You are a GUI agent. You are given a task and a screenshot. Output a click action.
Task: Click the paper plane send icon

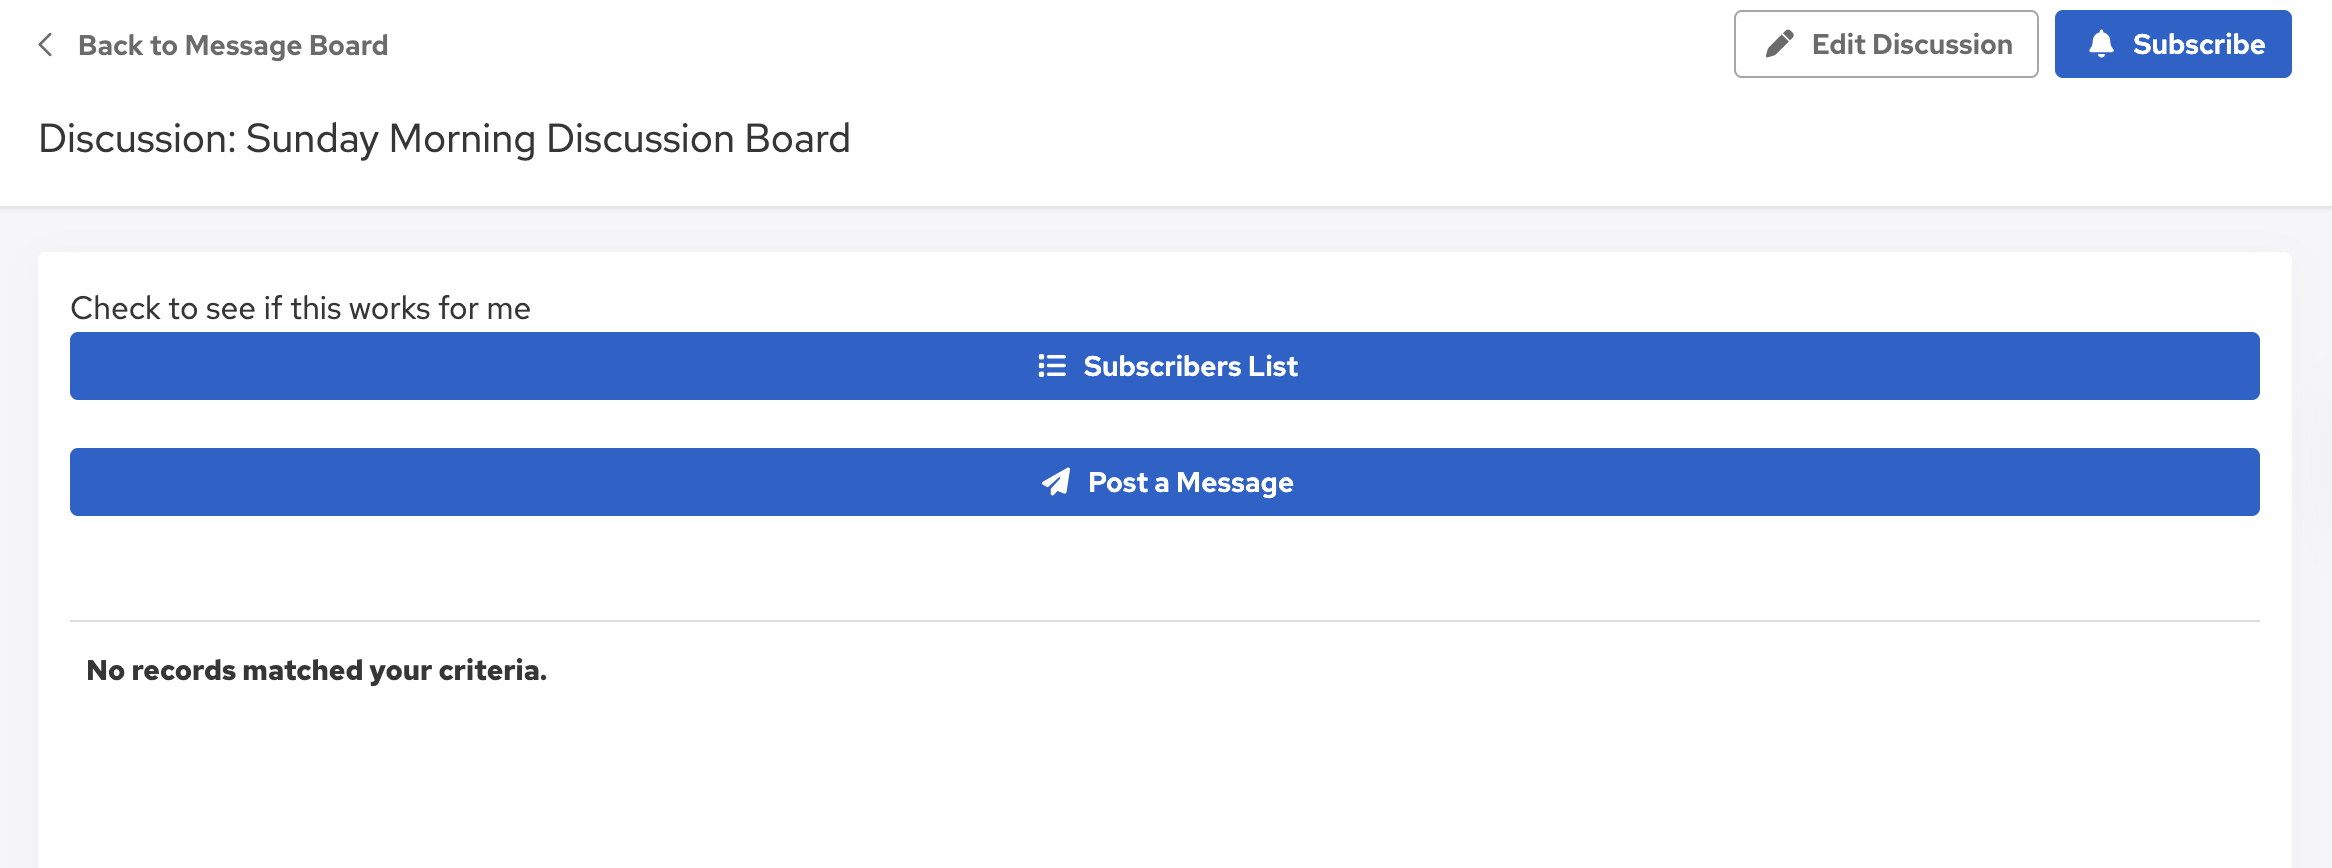[x=1056, y=482]
